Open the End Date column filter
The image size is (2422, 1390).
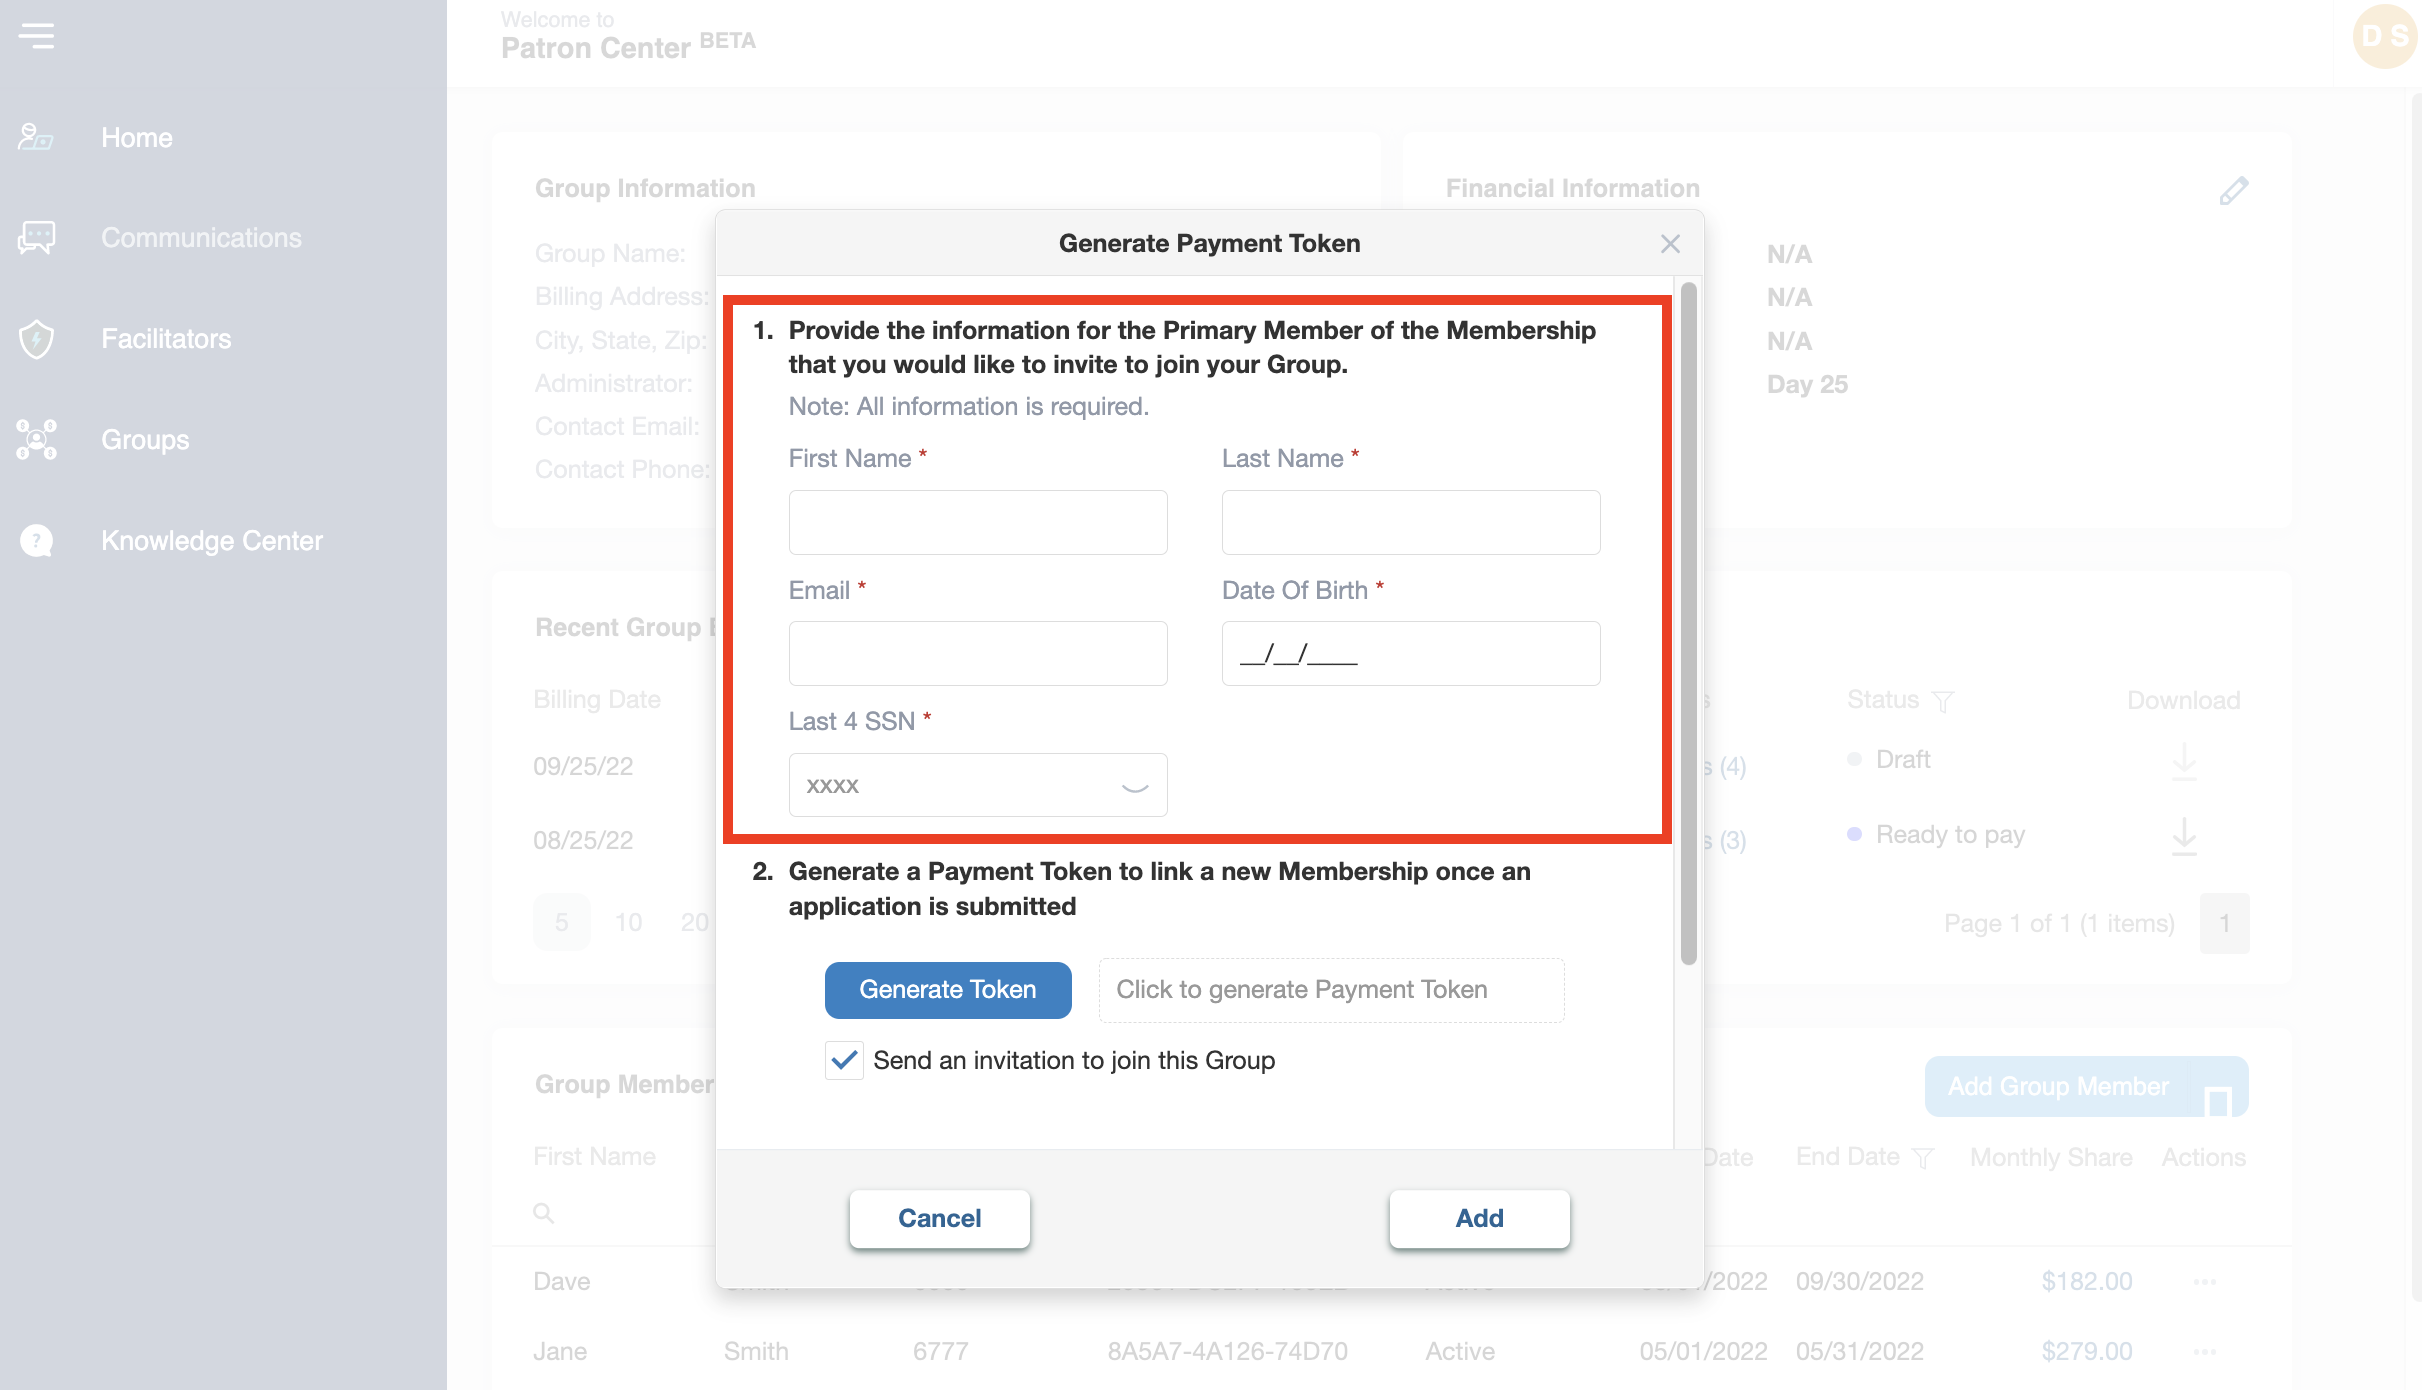coord(1922,1158)
